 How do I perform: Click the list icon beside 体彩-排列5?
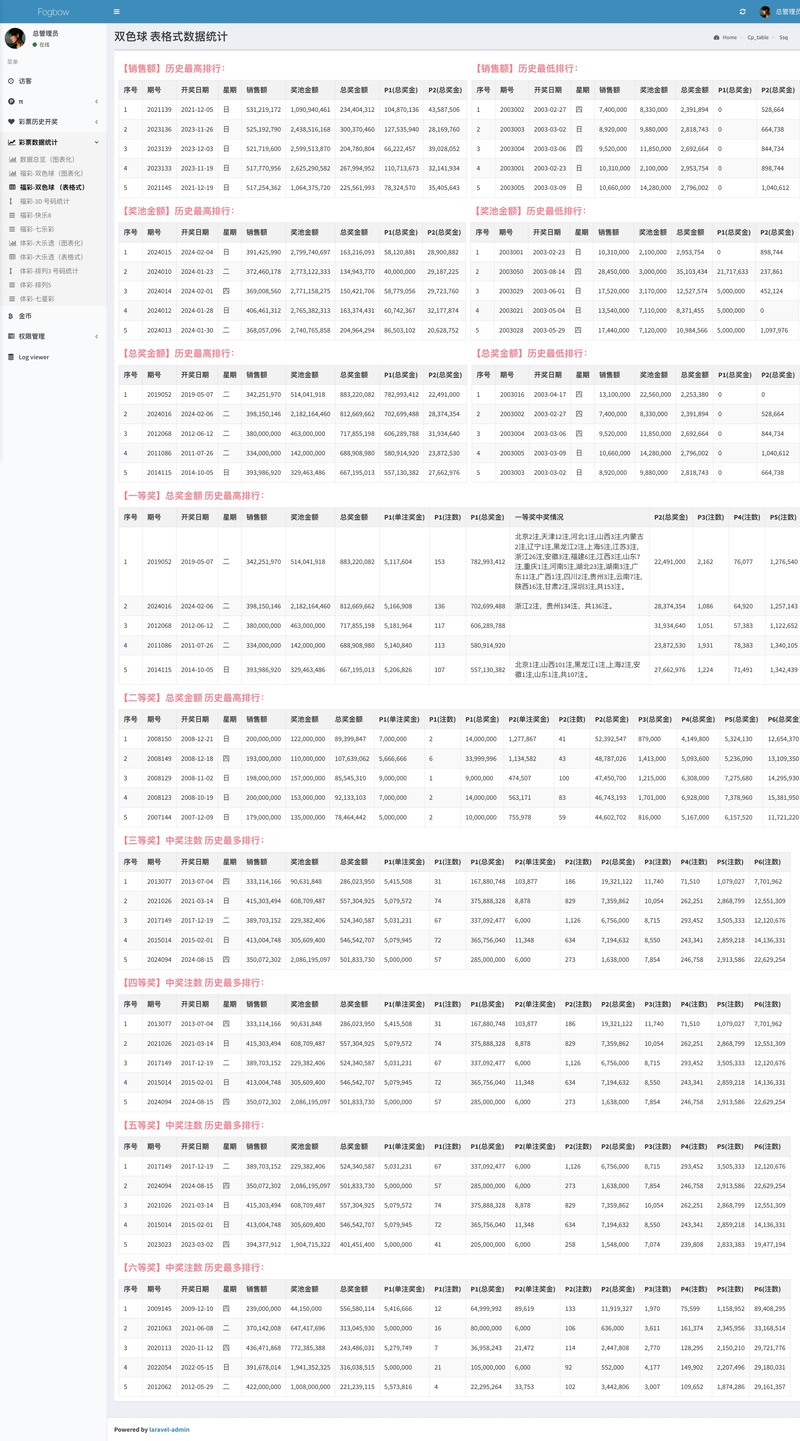pyautogui.click(x=12, y=285)
